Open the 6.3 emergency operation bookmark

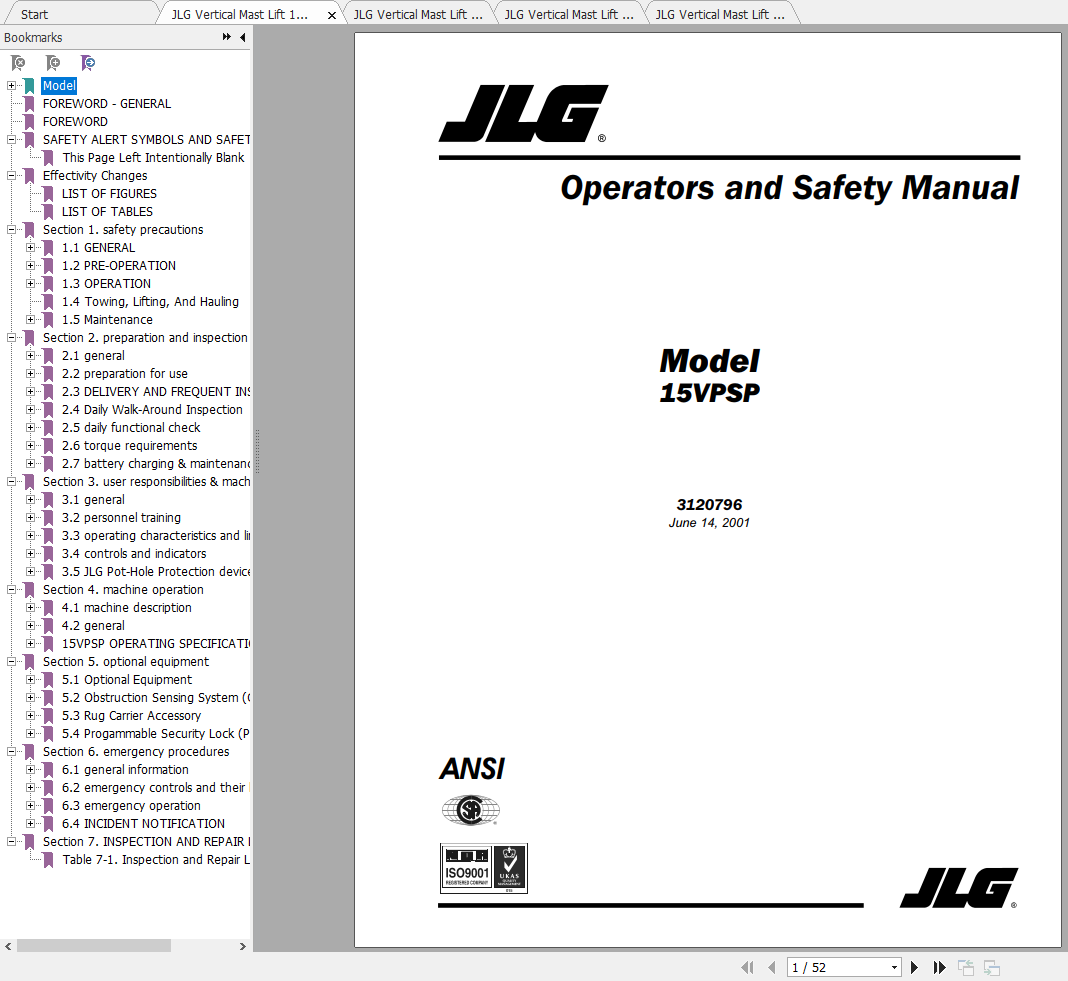pyautogui.click(x=131, y=806)
